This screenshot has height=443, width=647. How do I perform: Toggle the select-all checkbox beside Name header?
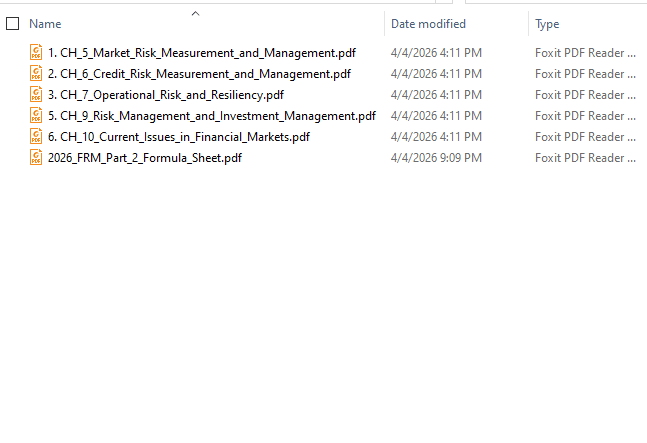pos(13,24)
